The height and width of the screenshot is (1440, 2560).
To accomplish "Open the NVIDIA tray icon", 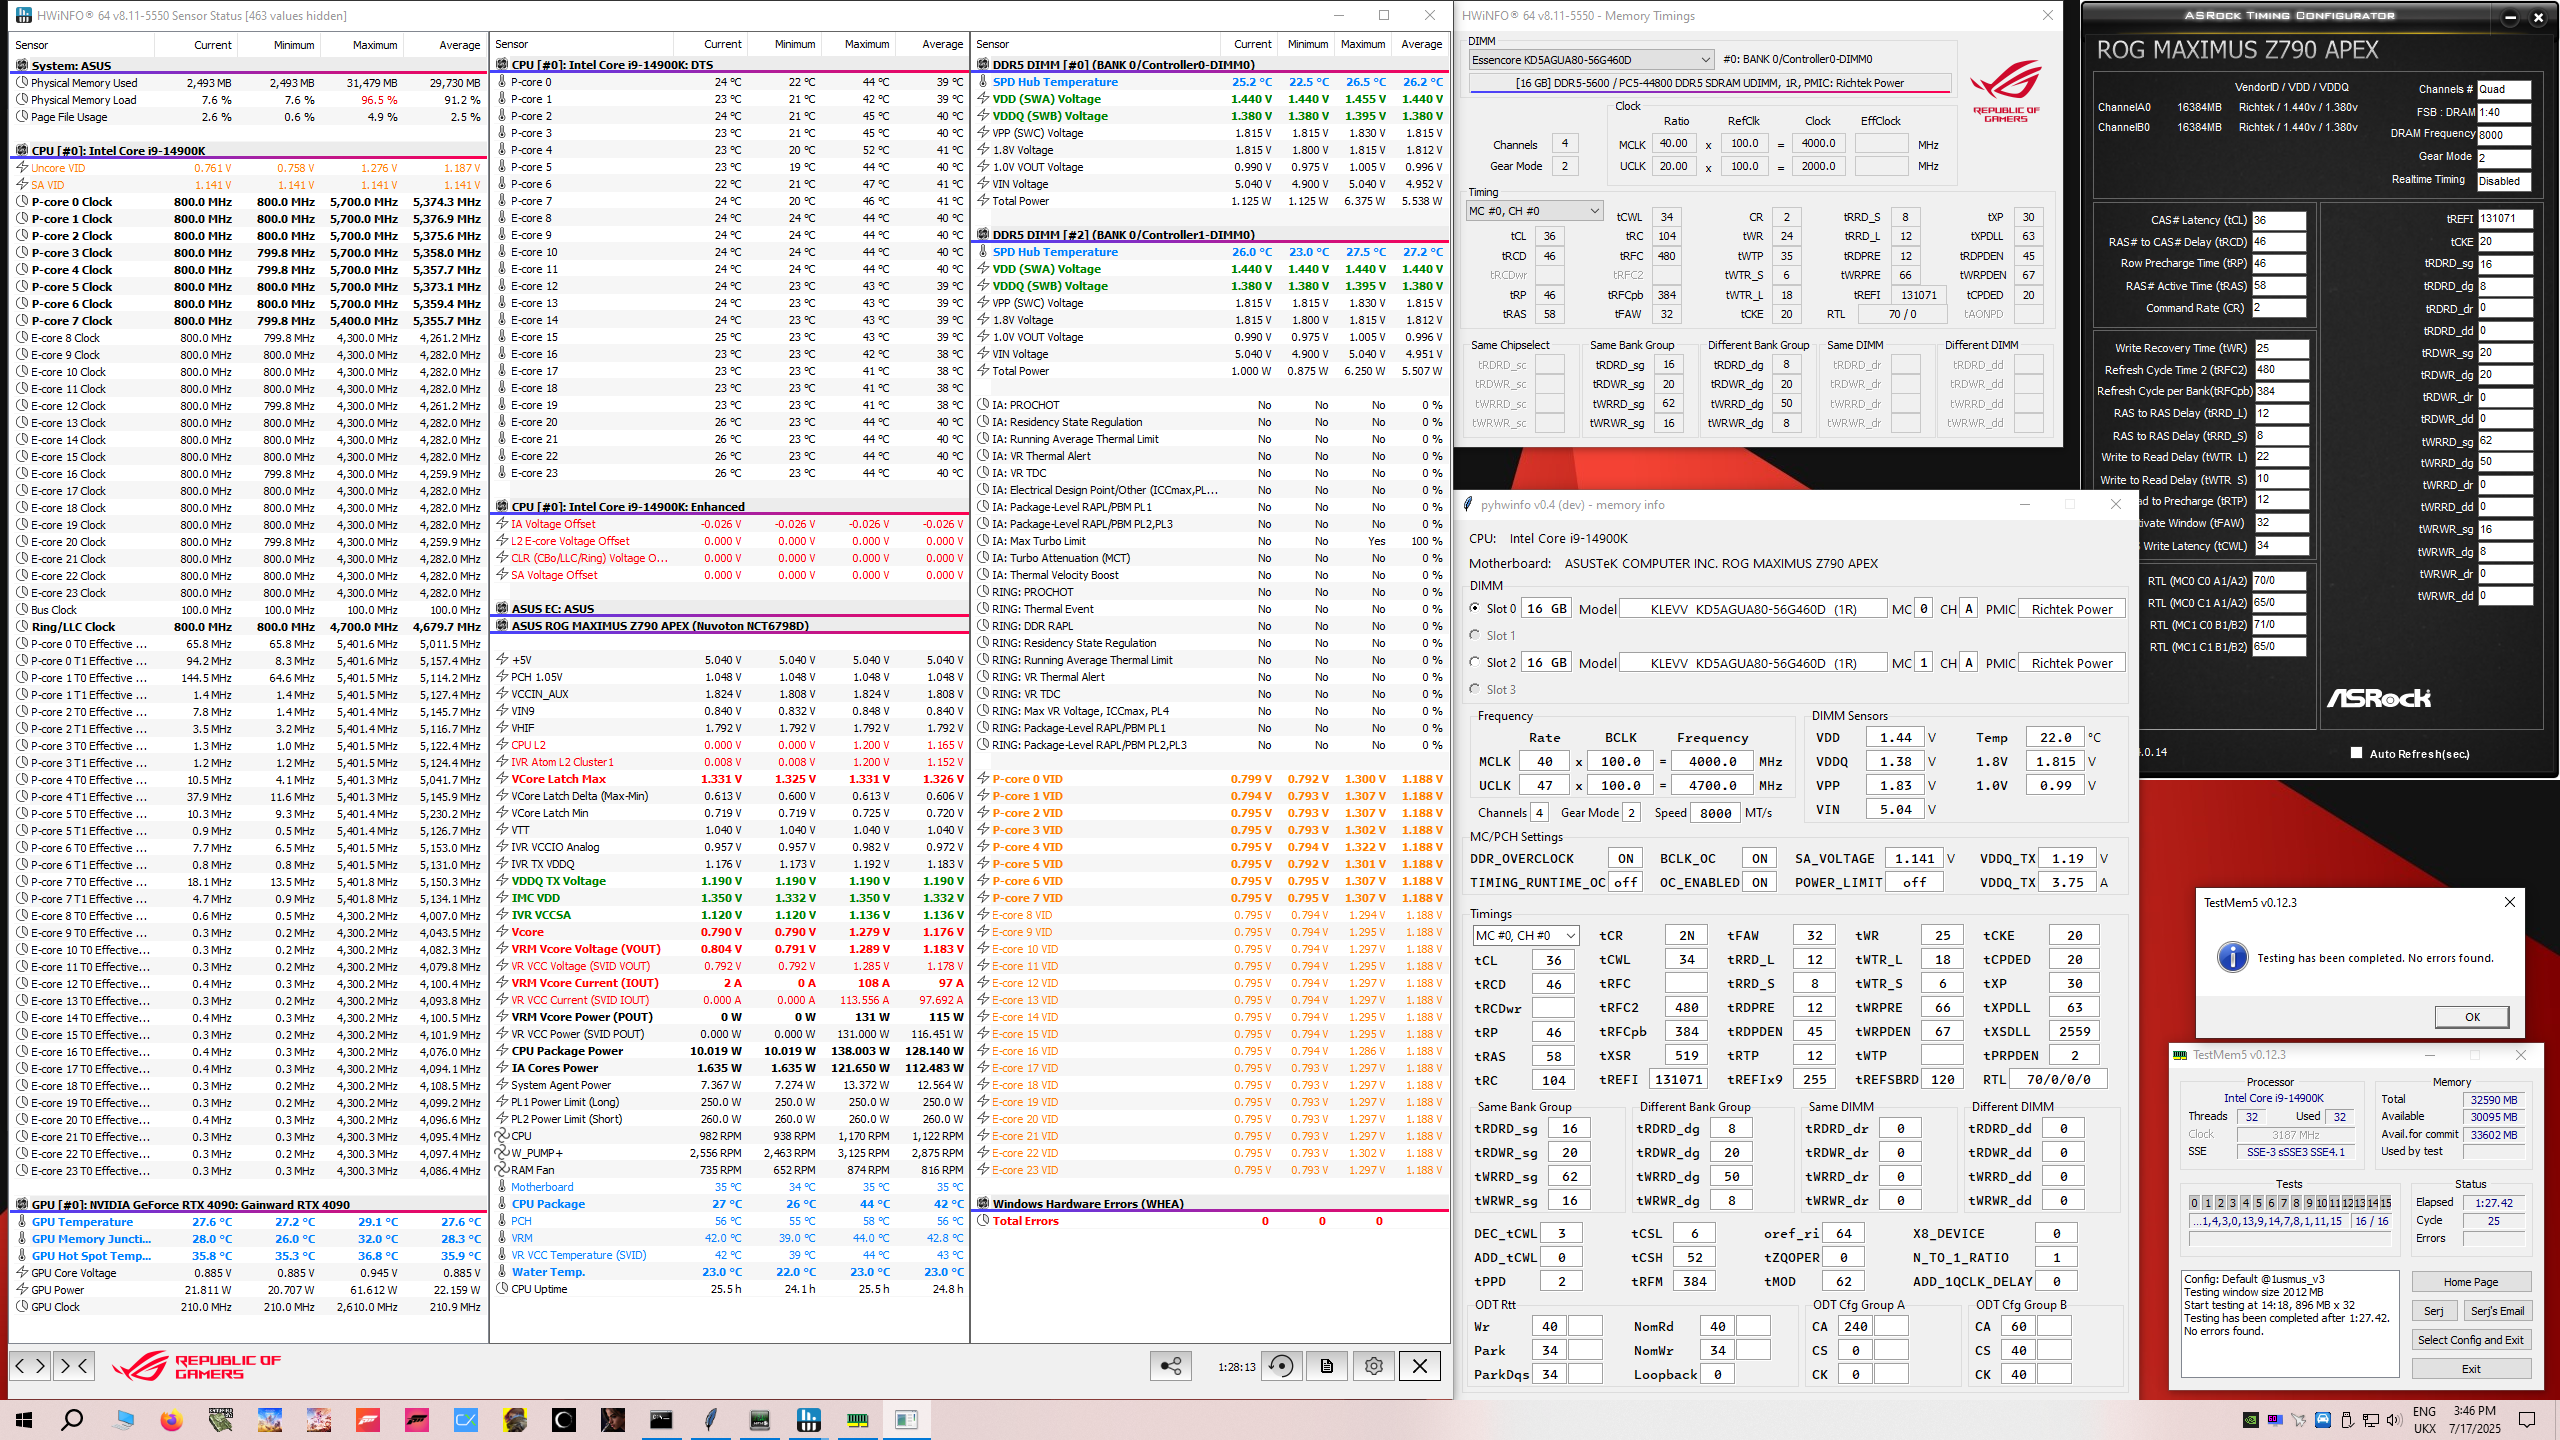I will (x=2250, y=1420).
